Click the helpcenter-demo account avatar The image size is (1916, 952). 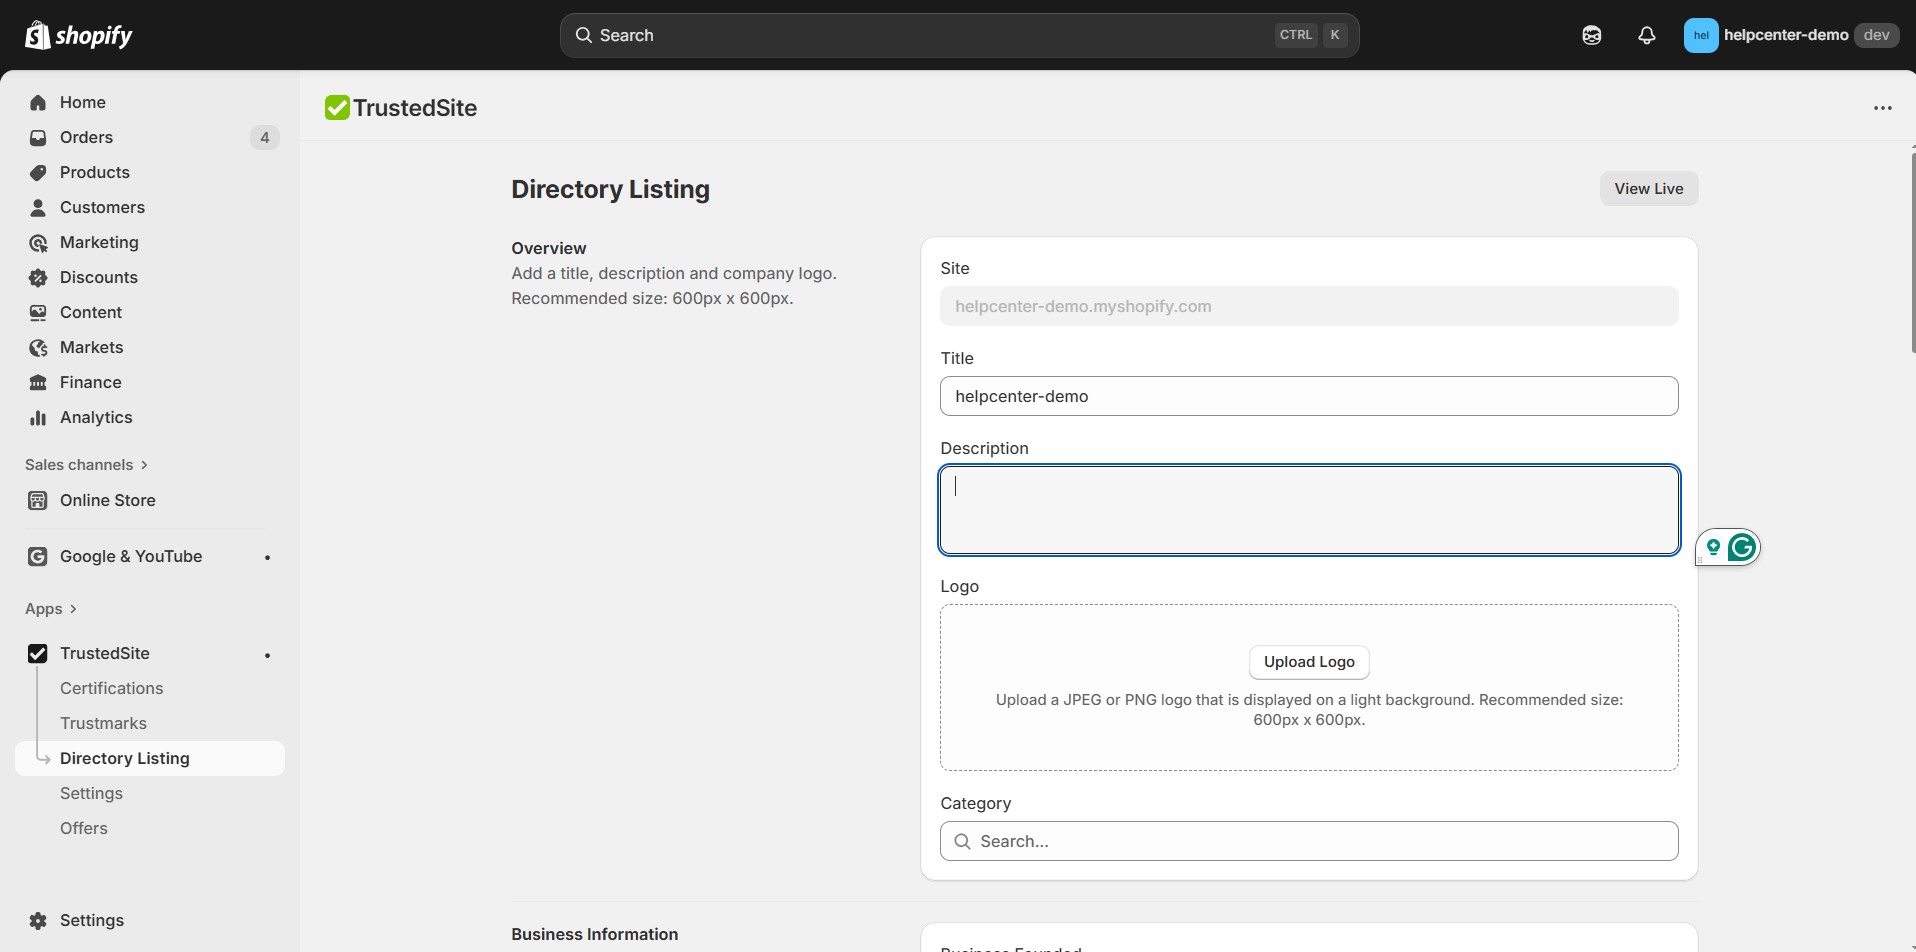pyautogui.click(x=1700, y=34)
